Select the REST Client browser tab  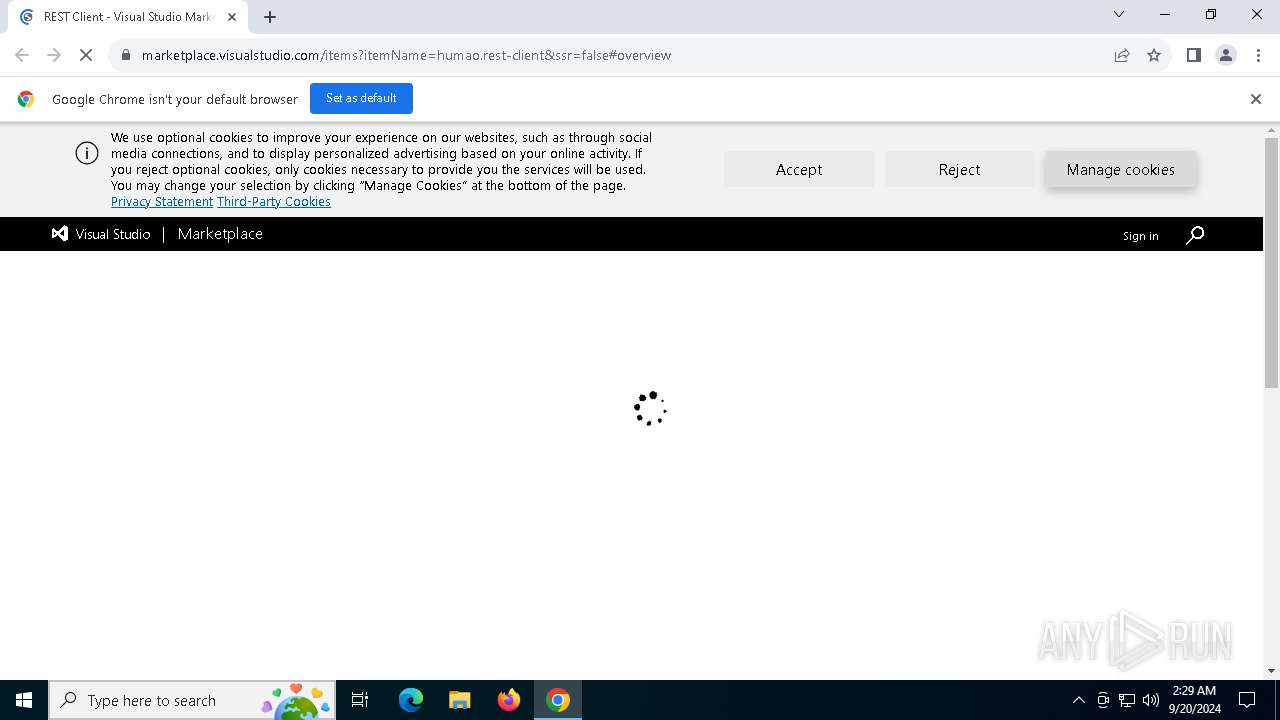coord(127,17)
